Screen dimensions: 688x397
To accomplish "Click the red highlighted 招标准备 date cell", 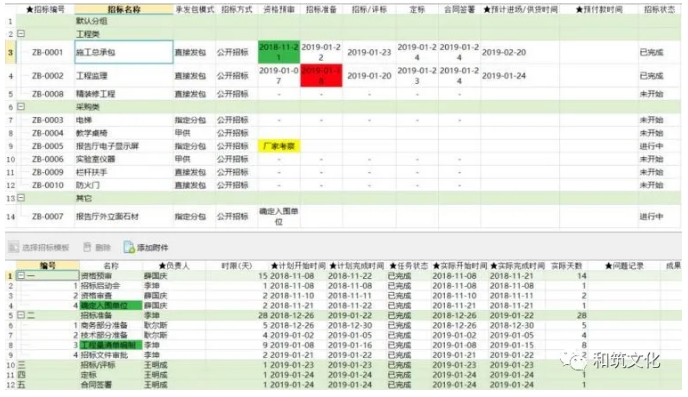I will [x=321, y=75].
